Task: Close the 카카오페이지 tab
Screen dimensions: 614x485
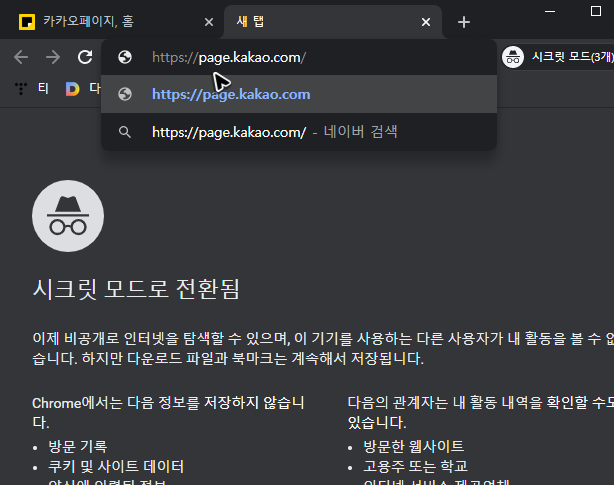Action: [x=209, y=22]
